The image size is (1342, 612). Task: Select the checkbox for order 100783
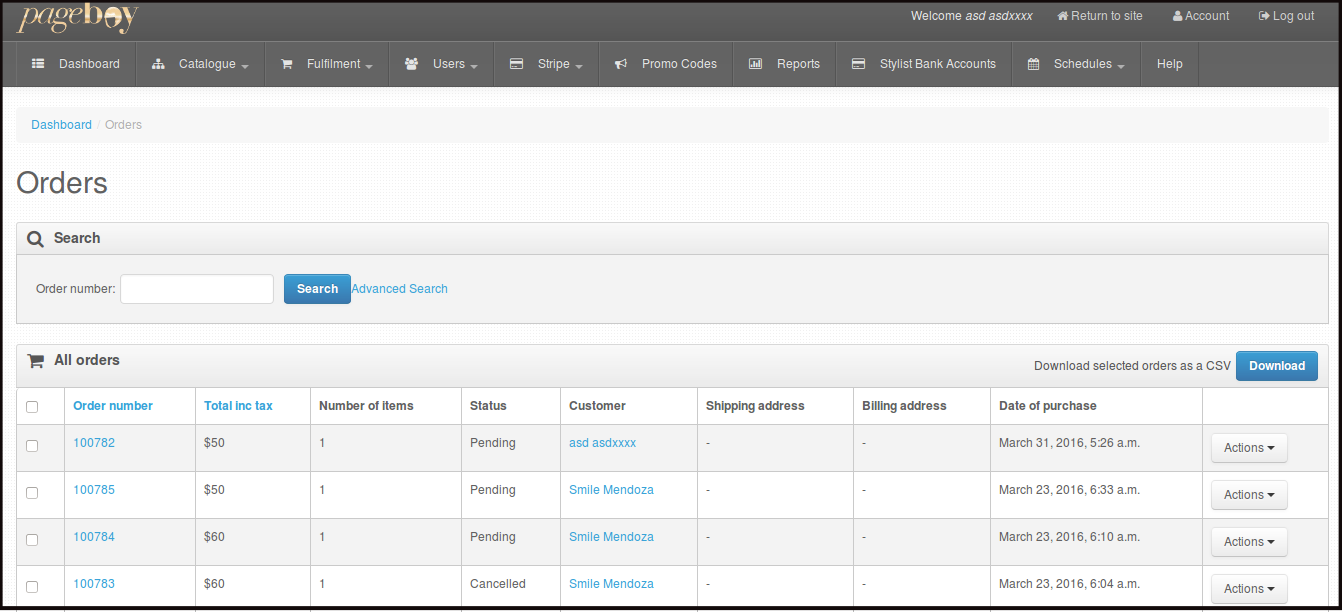32,587
